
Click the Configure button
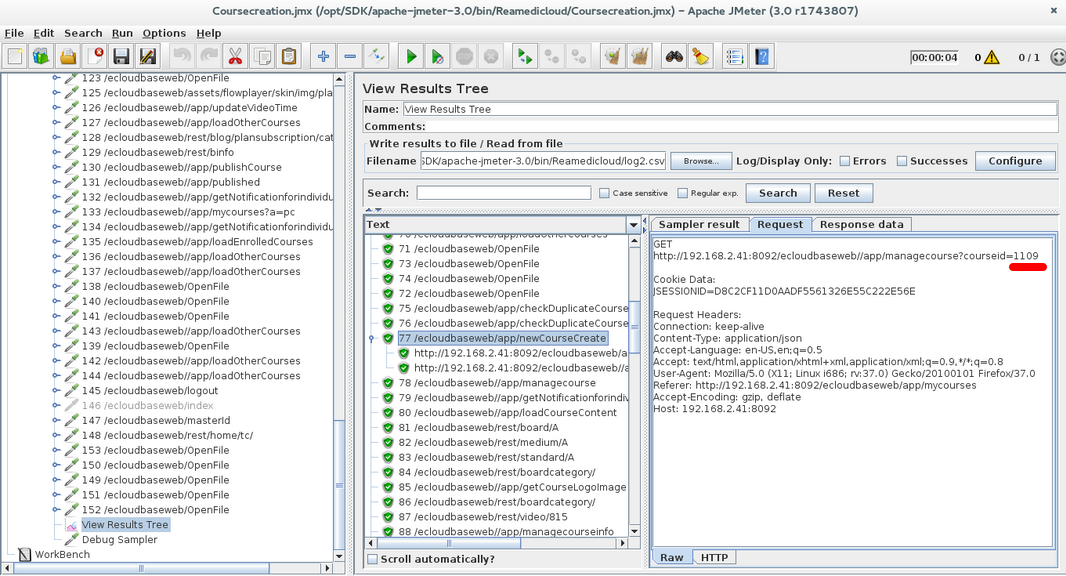[x=1015, y=161]
